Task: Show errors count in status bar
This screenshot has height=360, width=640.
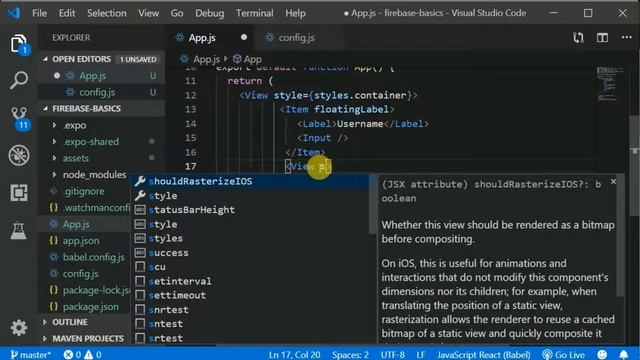Action: point(72,354)
